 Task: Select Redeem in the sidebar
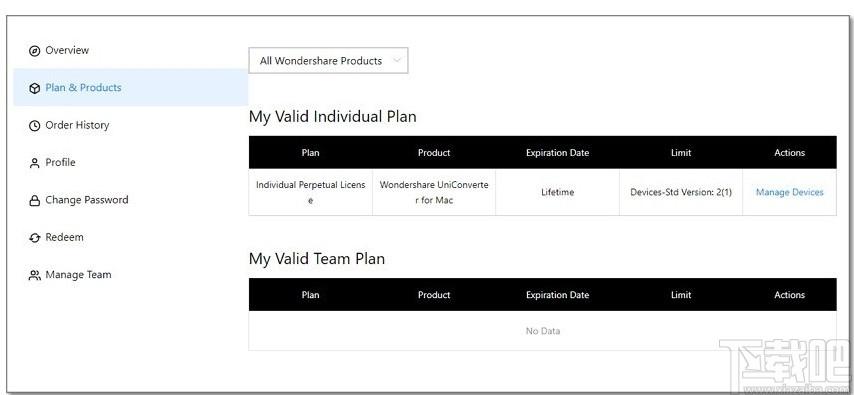pyautogui.click(x=64, y=237)
